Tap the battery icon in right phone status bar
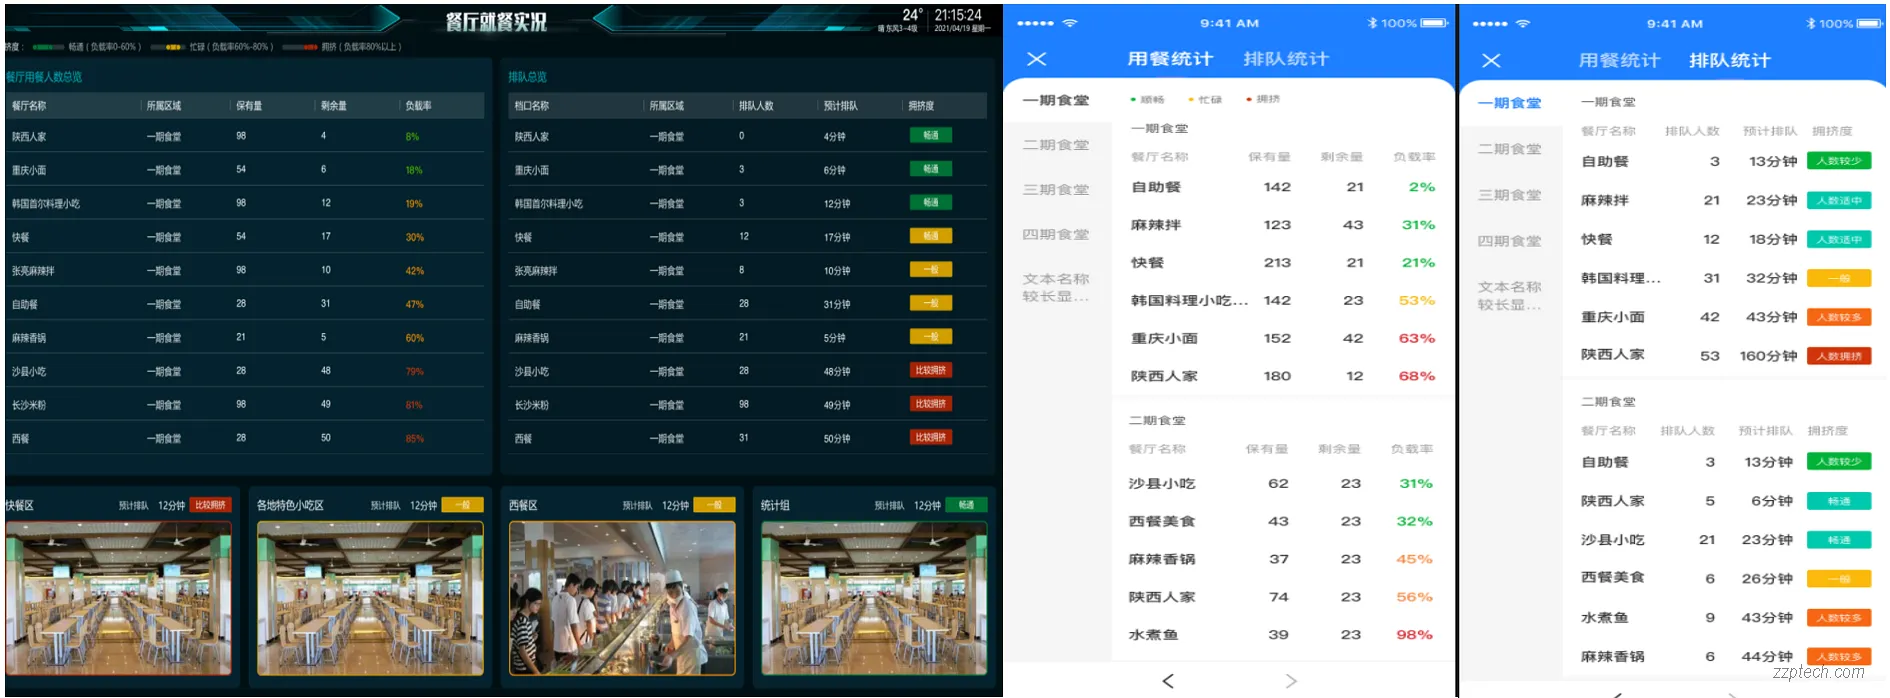The height and width of the screenshot is (698, 1890). click(1870, 23)
